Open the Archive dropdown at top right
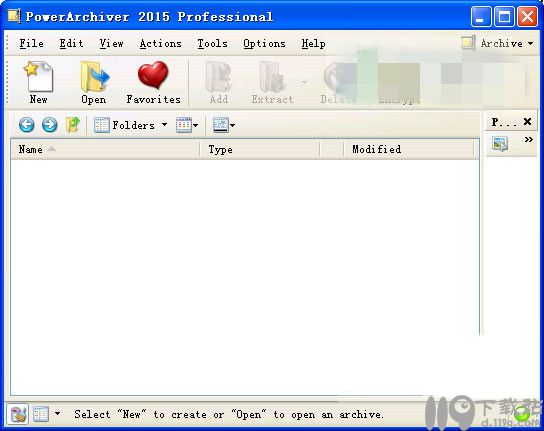The height and width of the screenshot is (431, 544). [498, 43]
